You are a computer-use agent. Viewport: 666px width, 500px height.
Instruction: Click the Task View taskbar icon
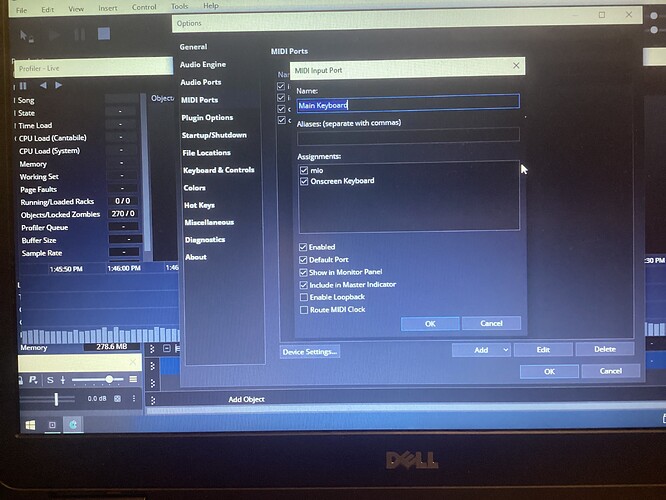(x=52, y=425)
